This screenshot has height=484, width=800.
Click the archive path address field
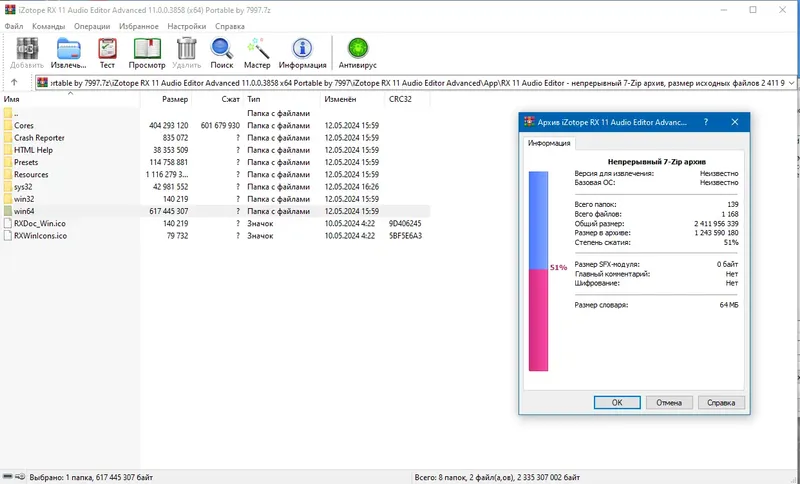click(415, 83)
